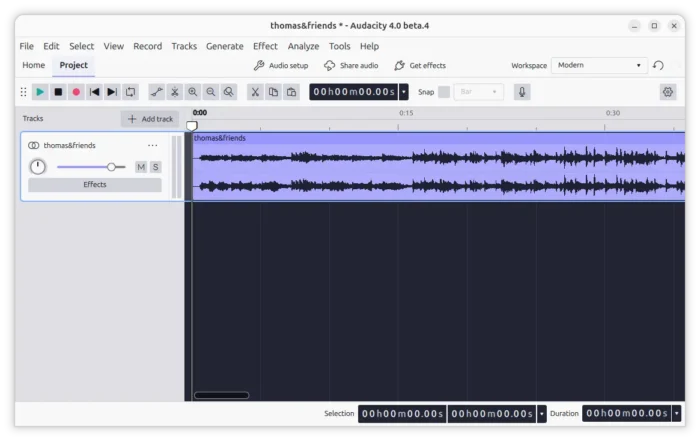Switch to the Home tab

(33, 65)
